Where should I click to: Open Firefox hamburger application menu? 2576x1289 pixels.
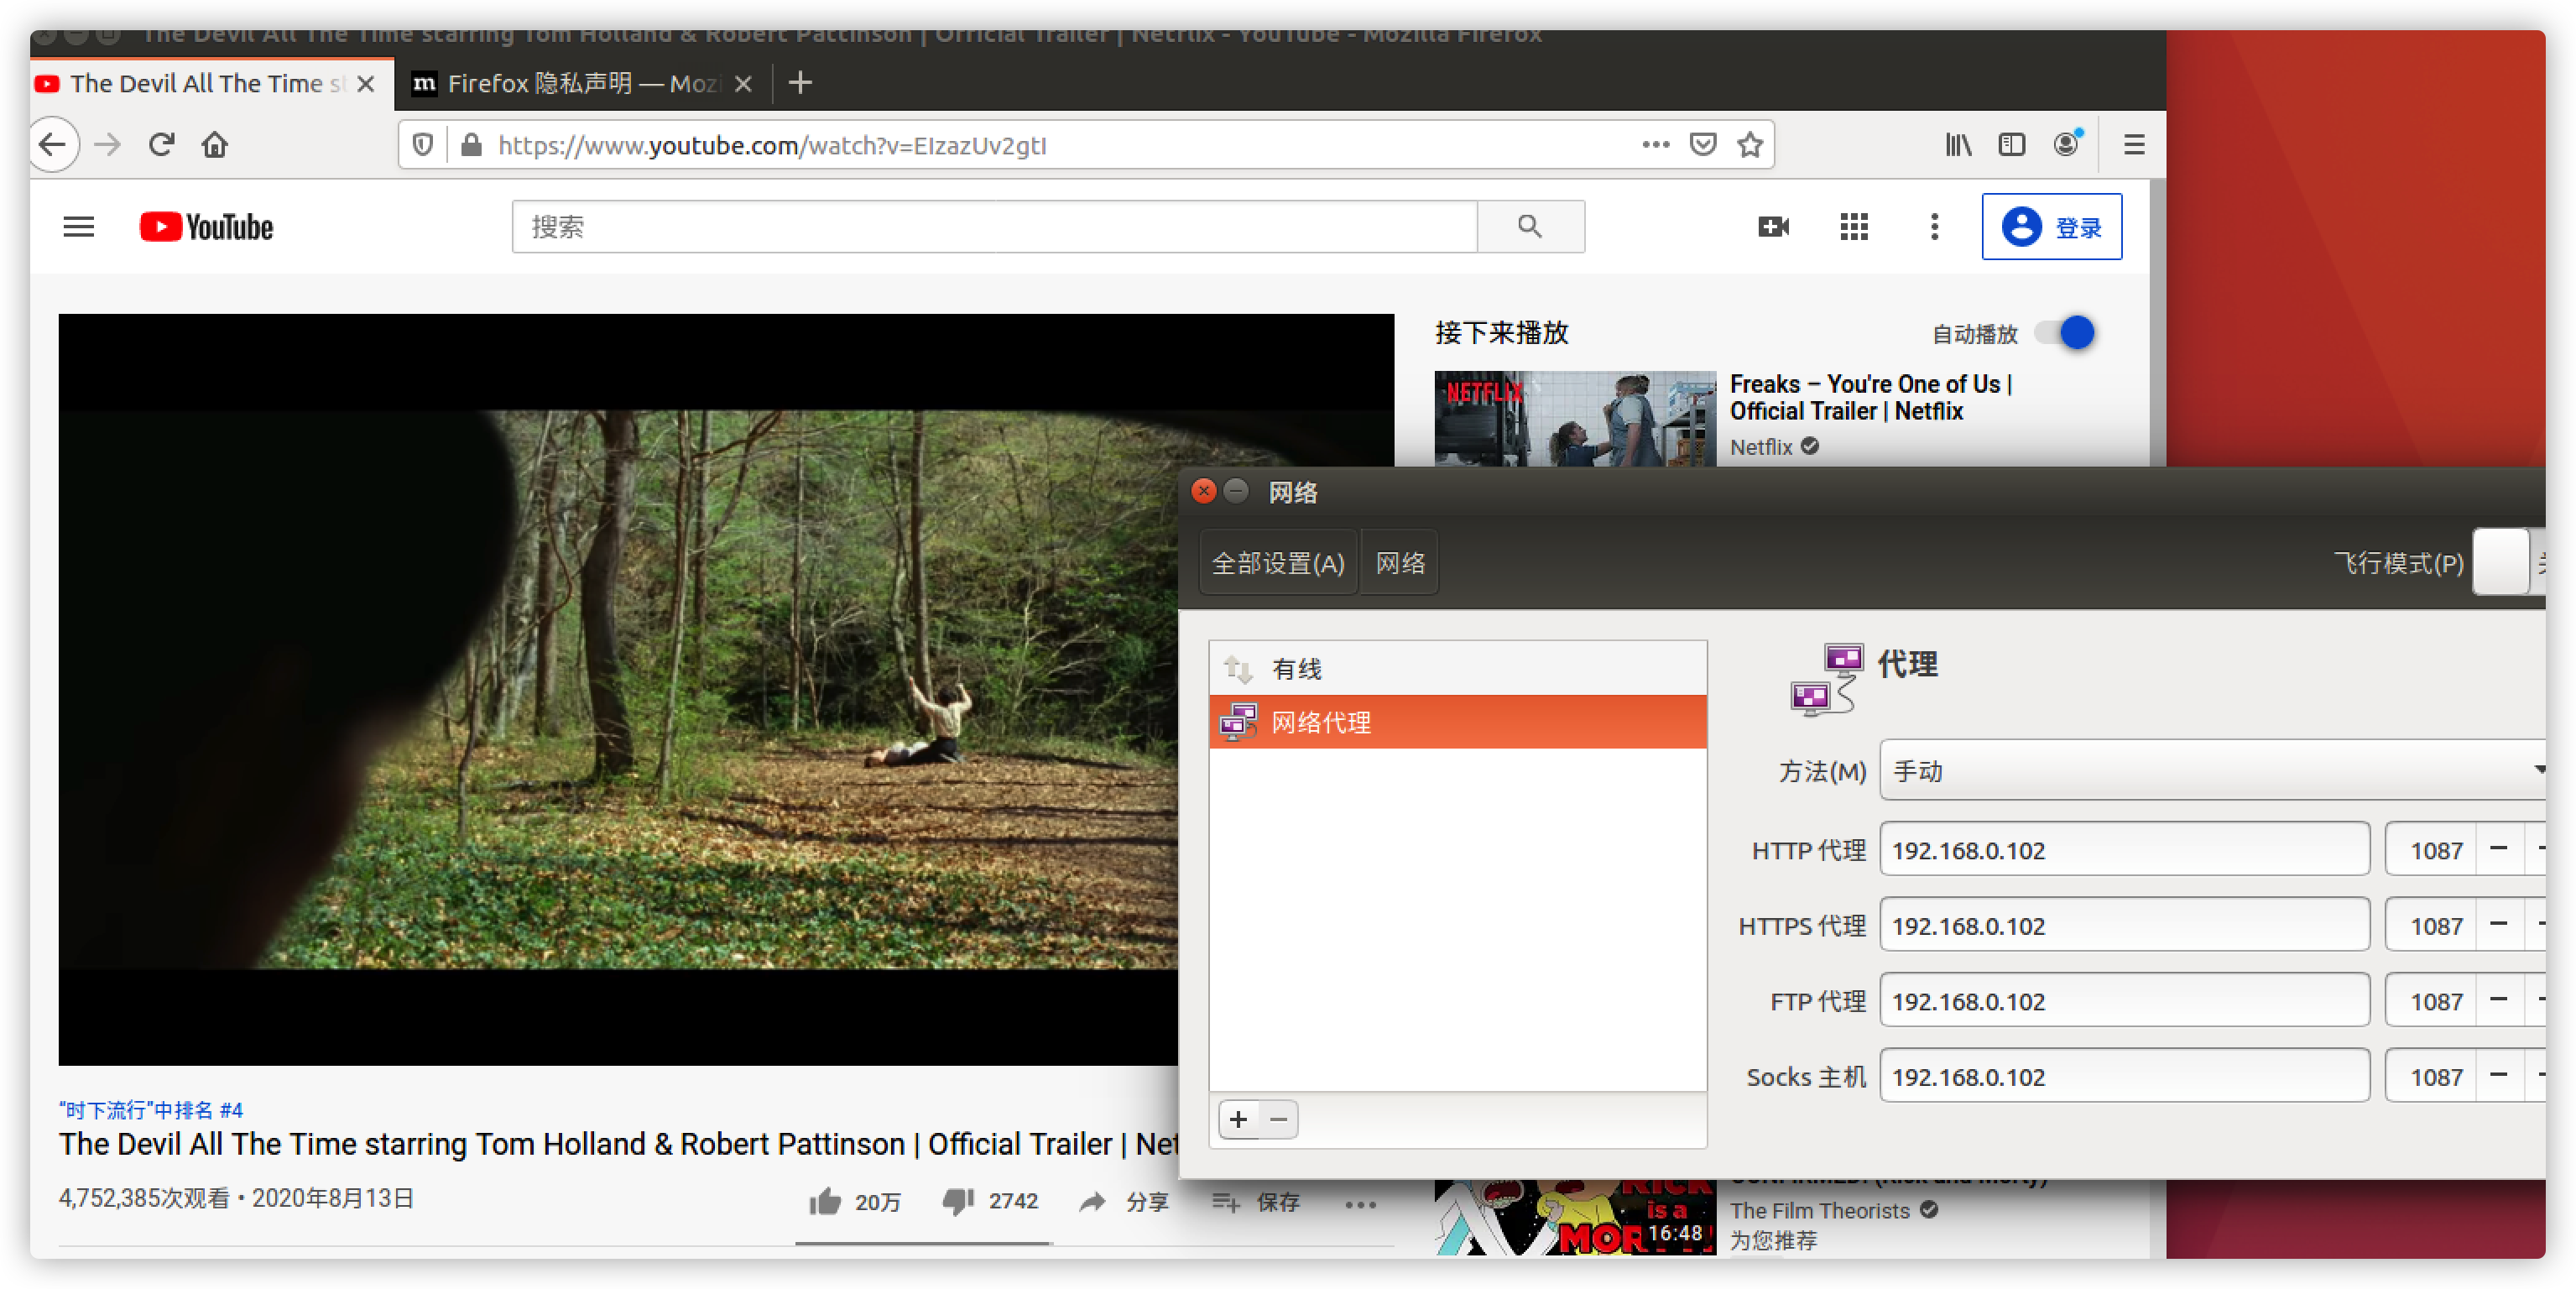pyautogui.click(x=2134, y=145)
